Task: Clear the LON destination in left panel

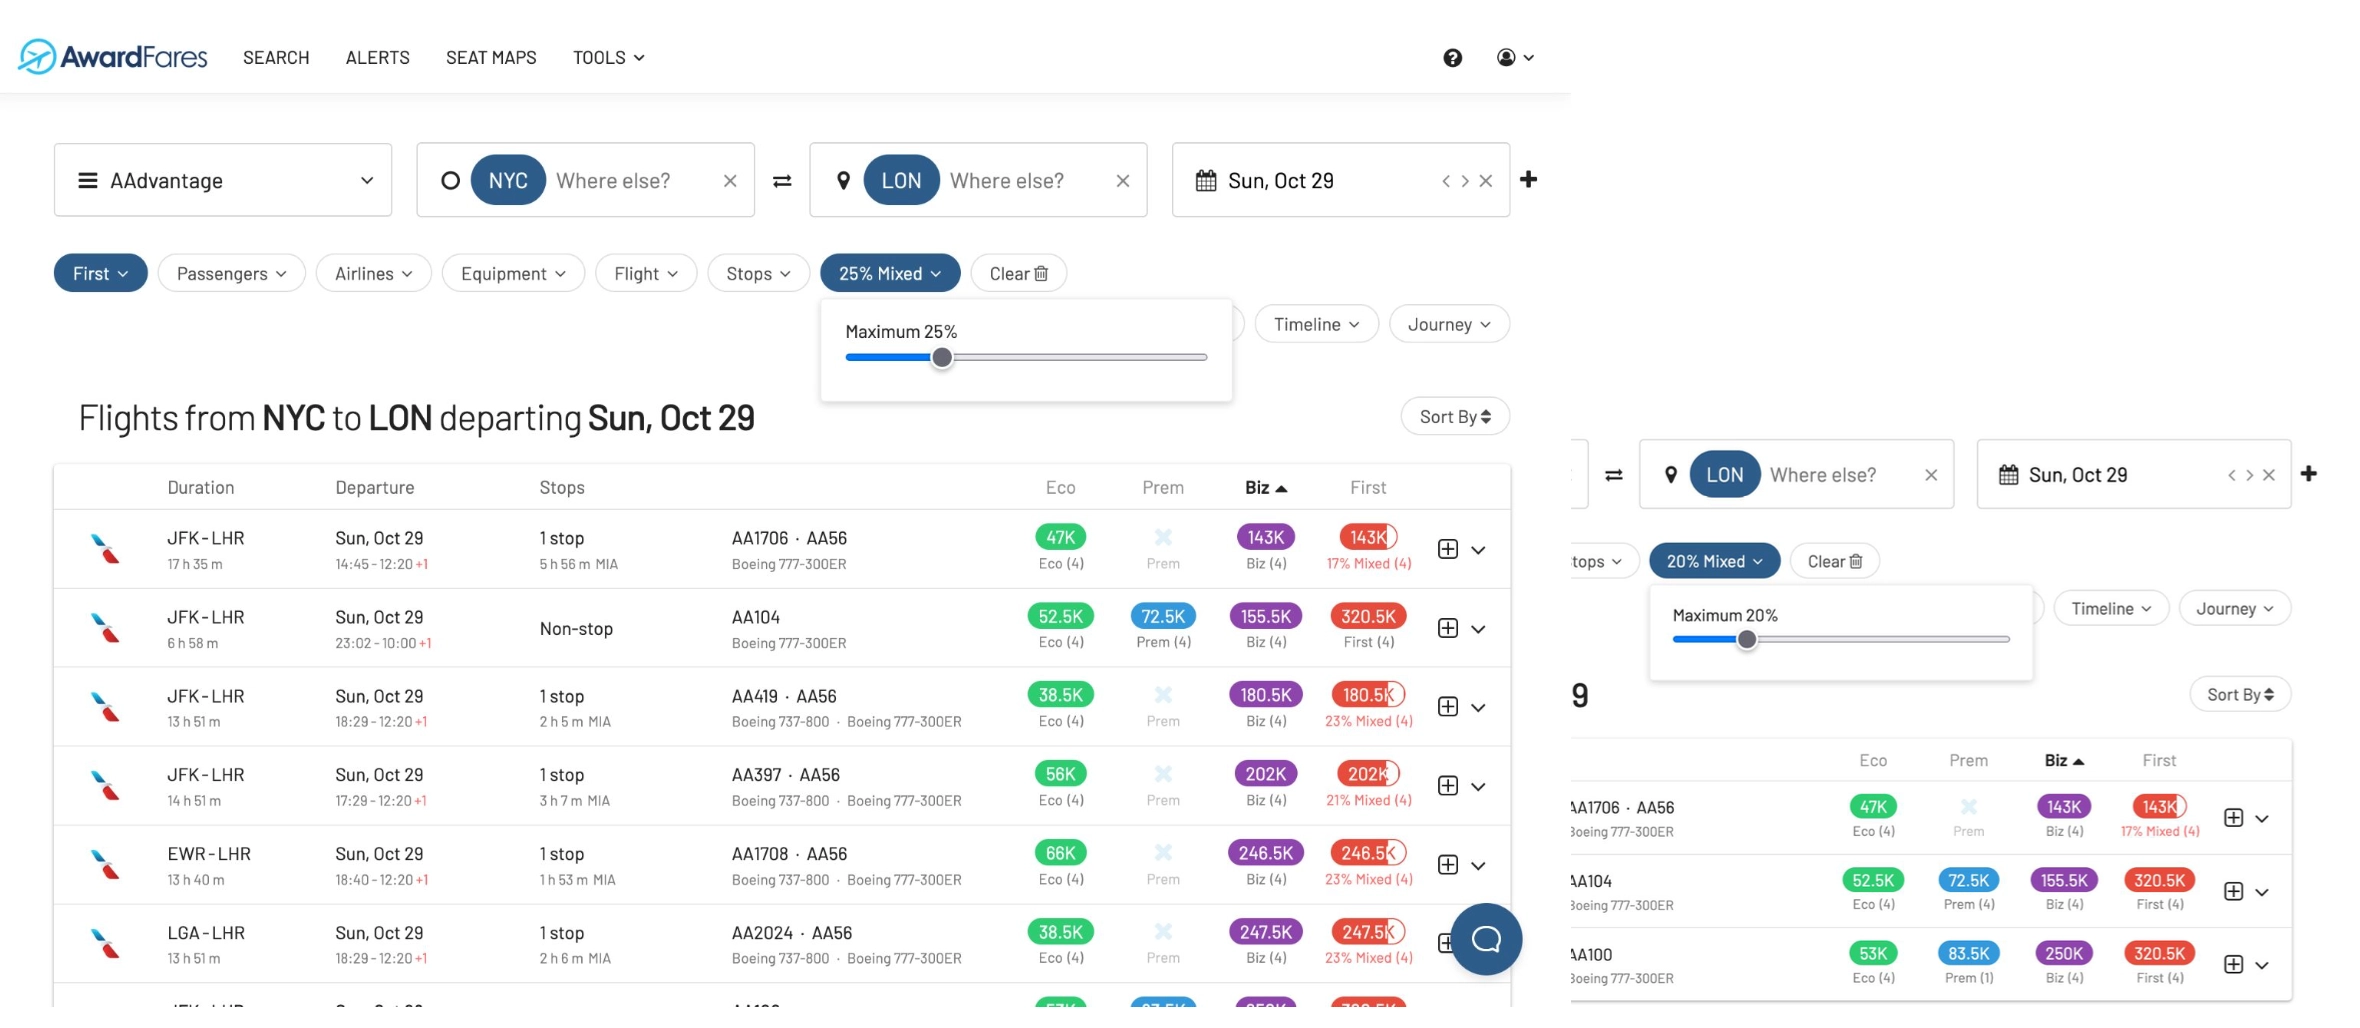Action: [1123, 181]
